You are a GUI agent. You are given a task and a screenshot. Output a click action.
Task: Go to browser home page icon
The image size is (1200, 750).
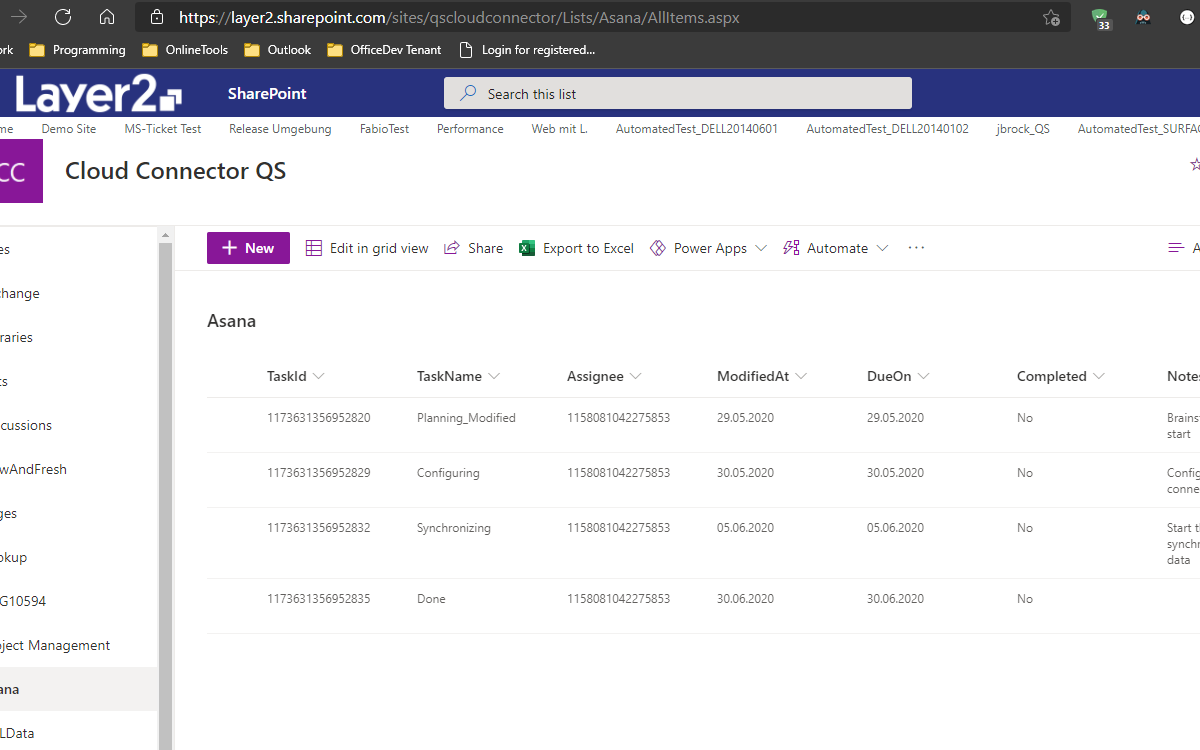click(107, 17)
